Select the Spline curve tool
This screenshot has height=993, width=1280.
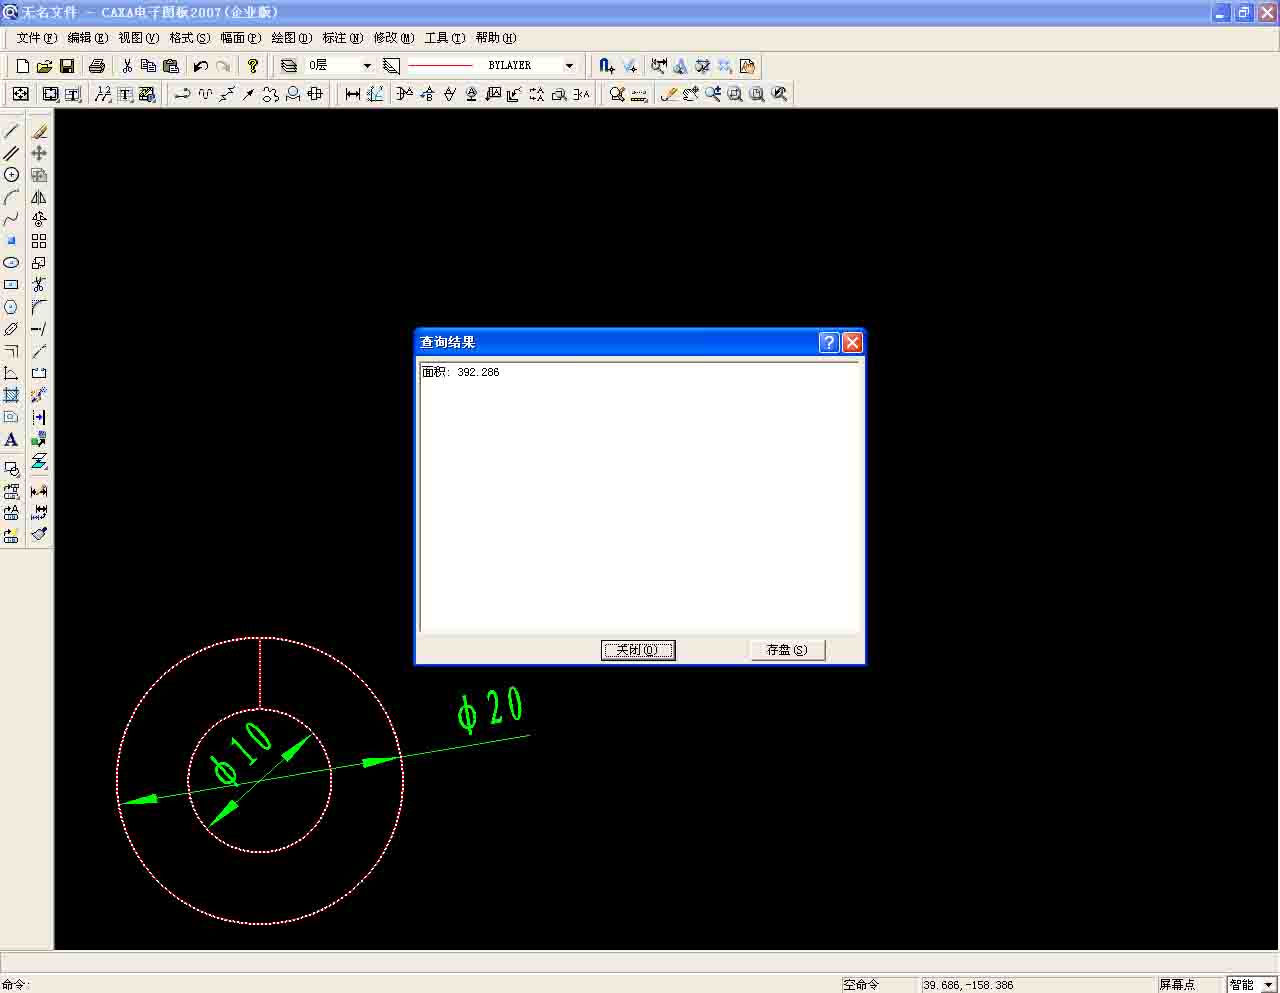(x=11, y=219)
